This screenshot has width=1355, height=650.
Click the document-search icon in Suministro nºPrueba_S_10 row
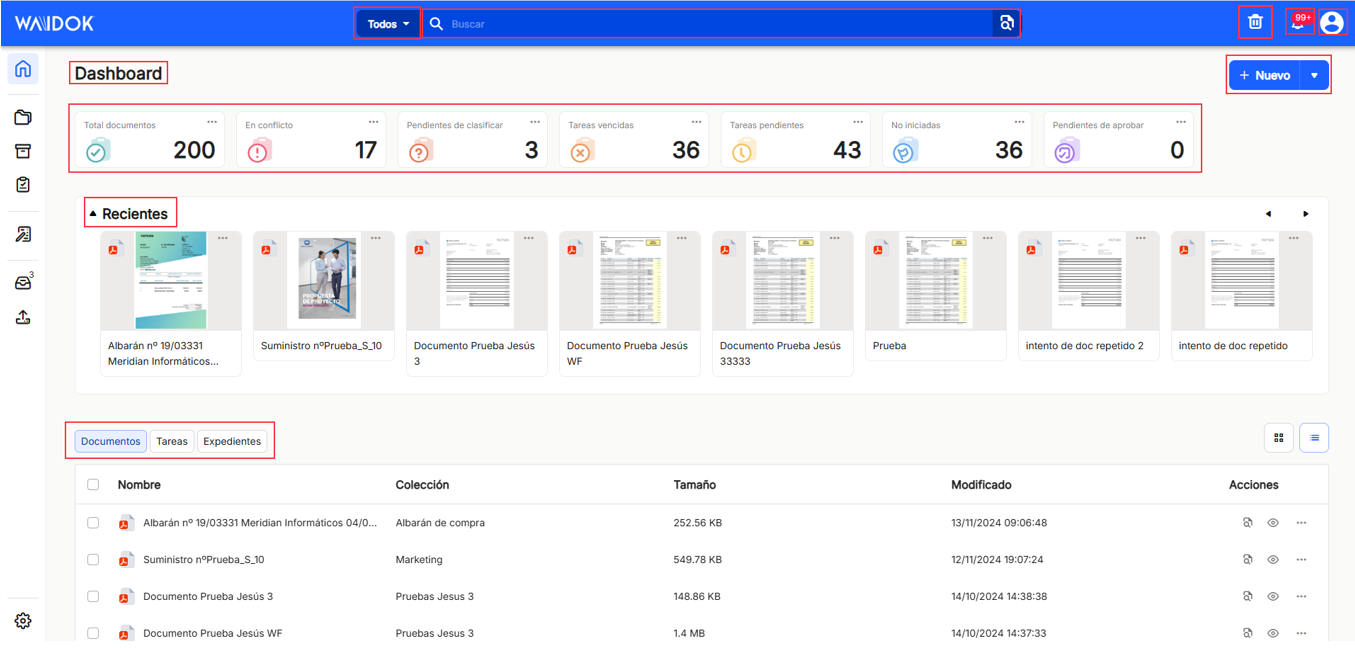[x=1247, y=559]
